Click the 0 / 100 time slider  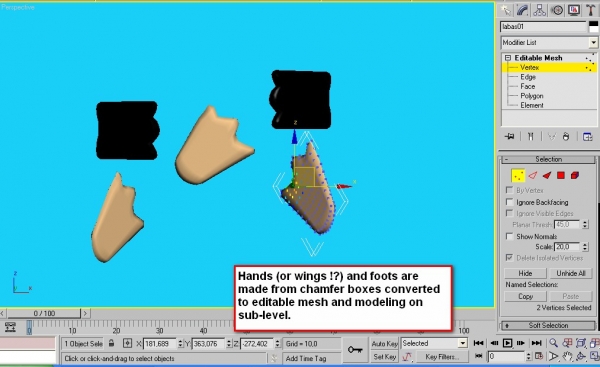coord(44,313)
